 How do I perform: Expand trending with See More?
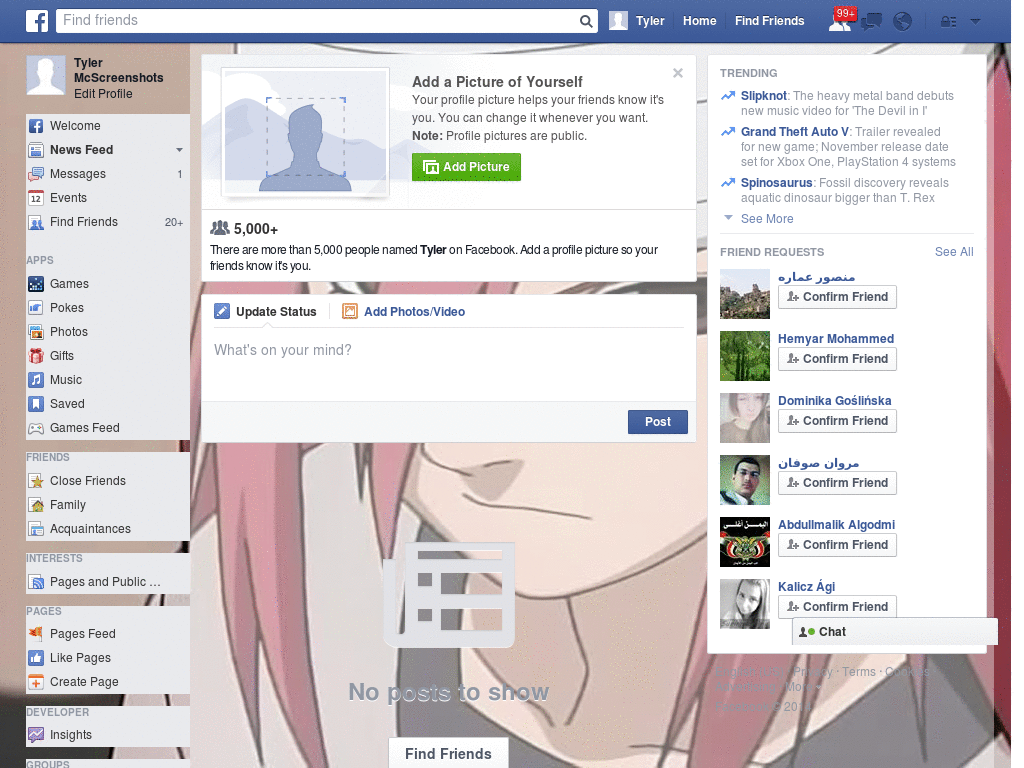pos(767,219)
